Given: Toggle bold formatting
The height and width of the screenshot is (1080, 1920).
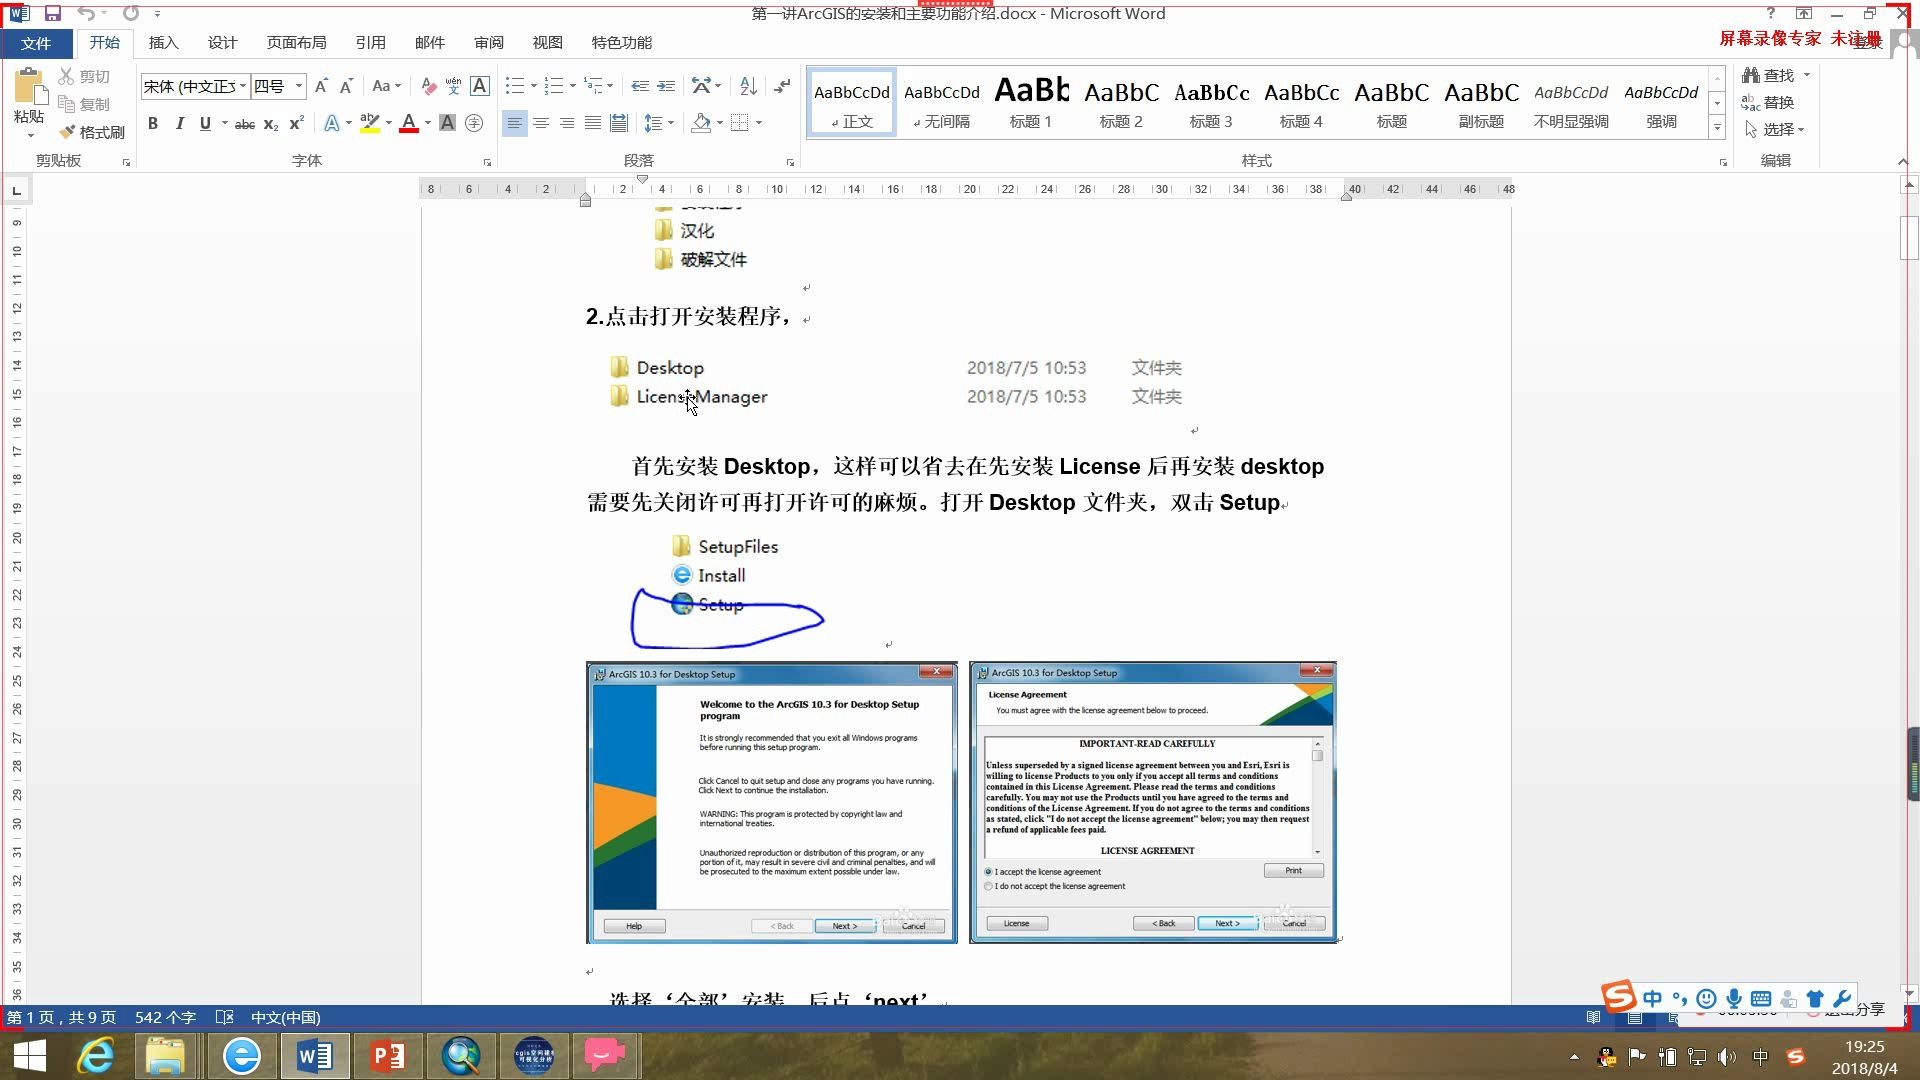Looking at the screenshot, I should (153, 123).
